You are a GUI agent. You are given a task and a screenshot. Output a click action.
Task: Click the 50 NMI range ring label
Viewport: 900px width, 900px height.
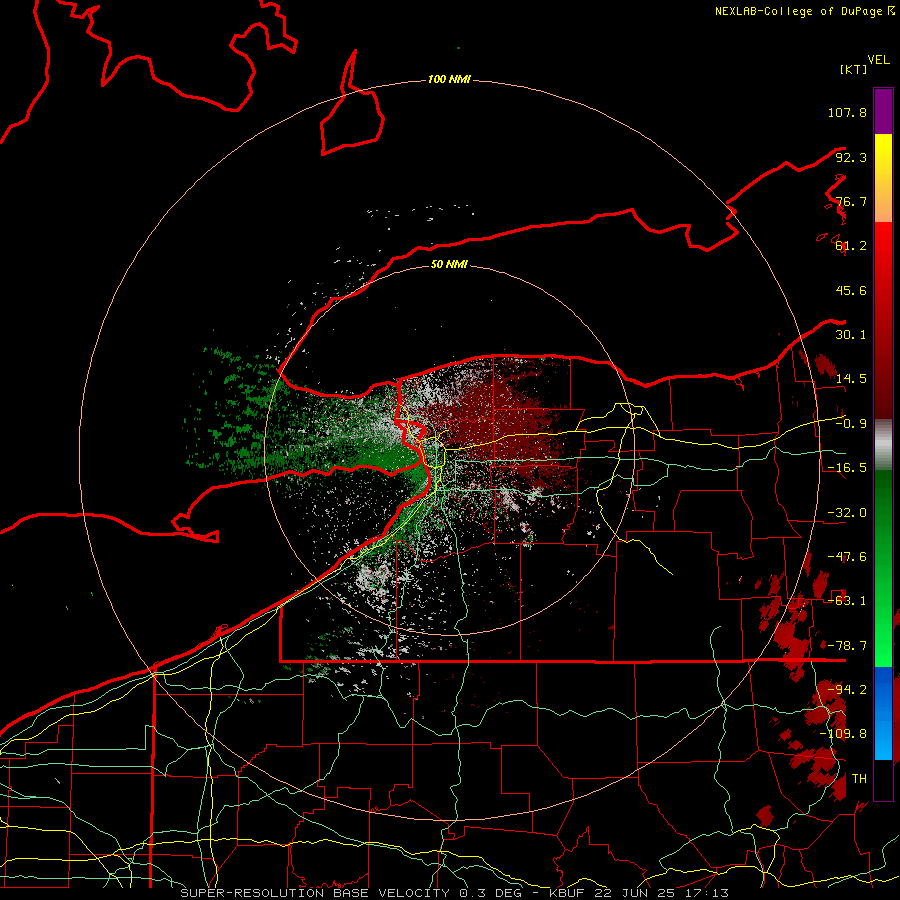449,264
